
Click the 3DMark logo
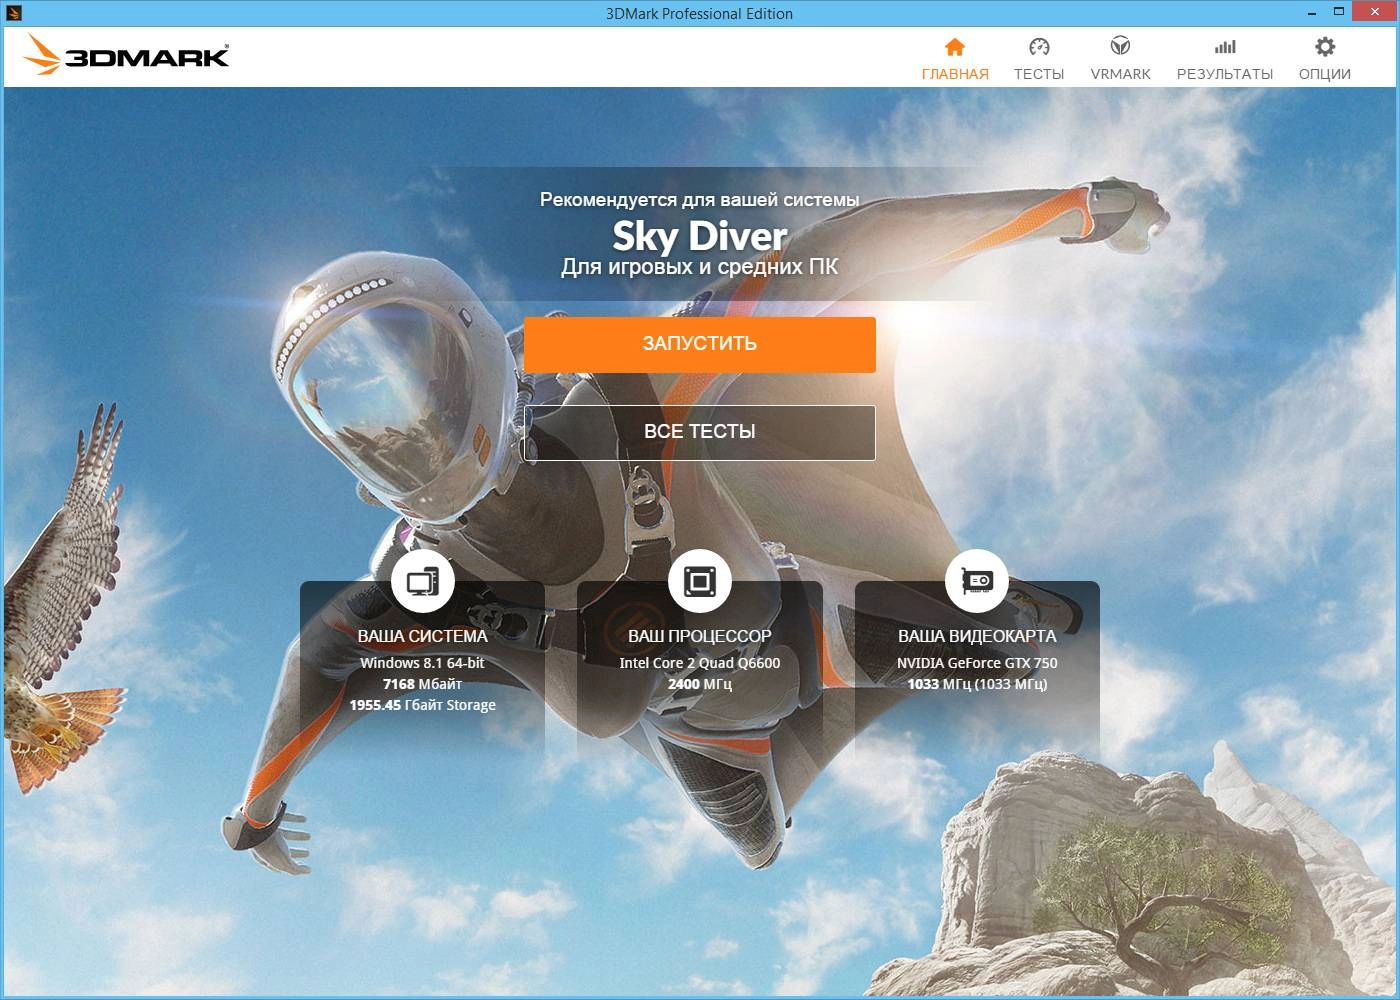[126, 55]
